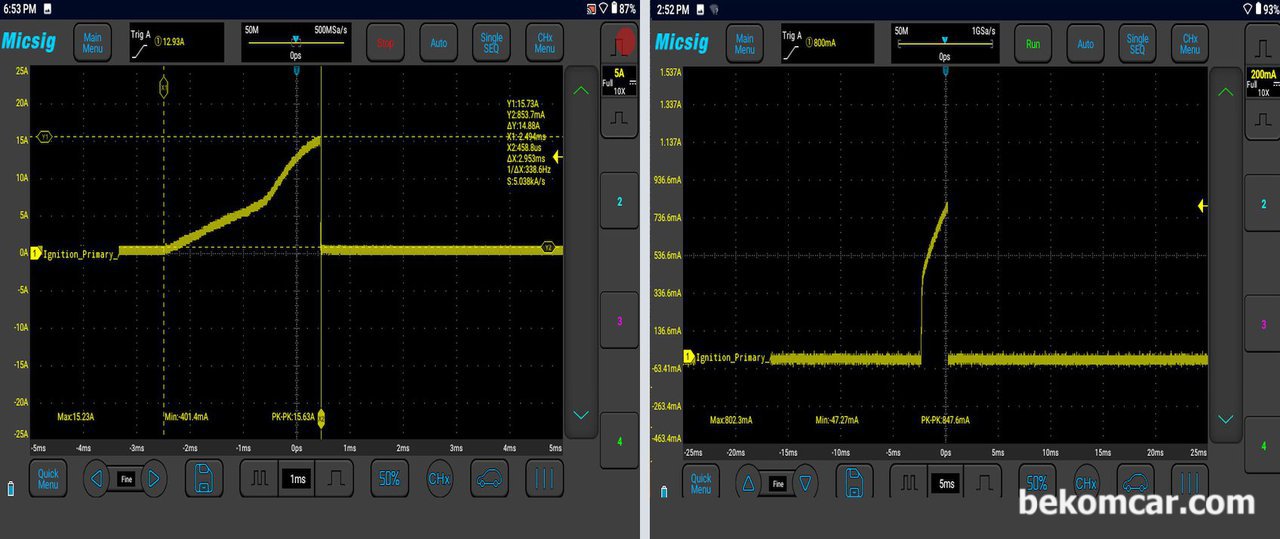Tap the green up chevron, right scope
This screenshot has height=539, width=1280.
point(1225,92)
